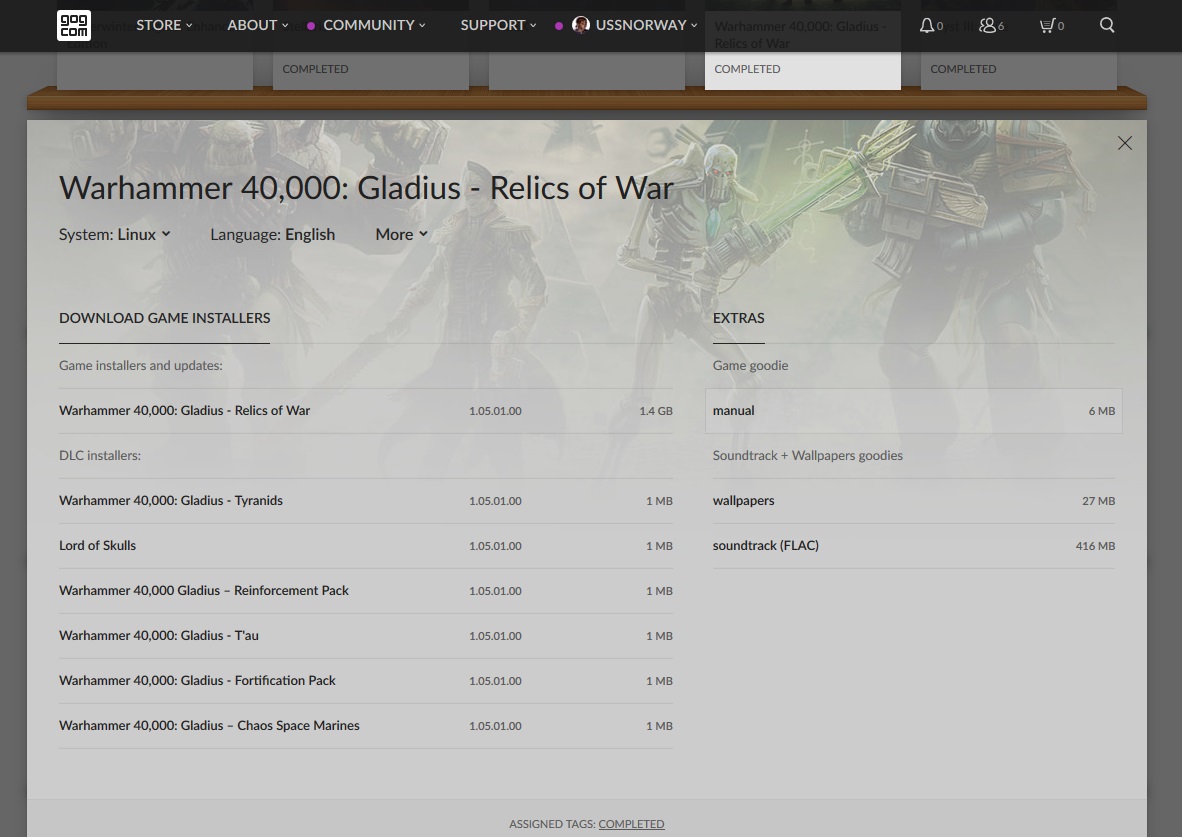This screenshot has width=1182, height=837.
Task: Expand the More dropdown
Action: click(x=402, y=235)
